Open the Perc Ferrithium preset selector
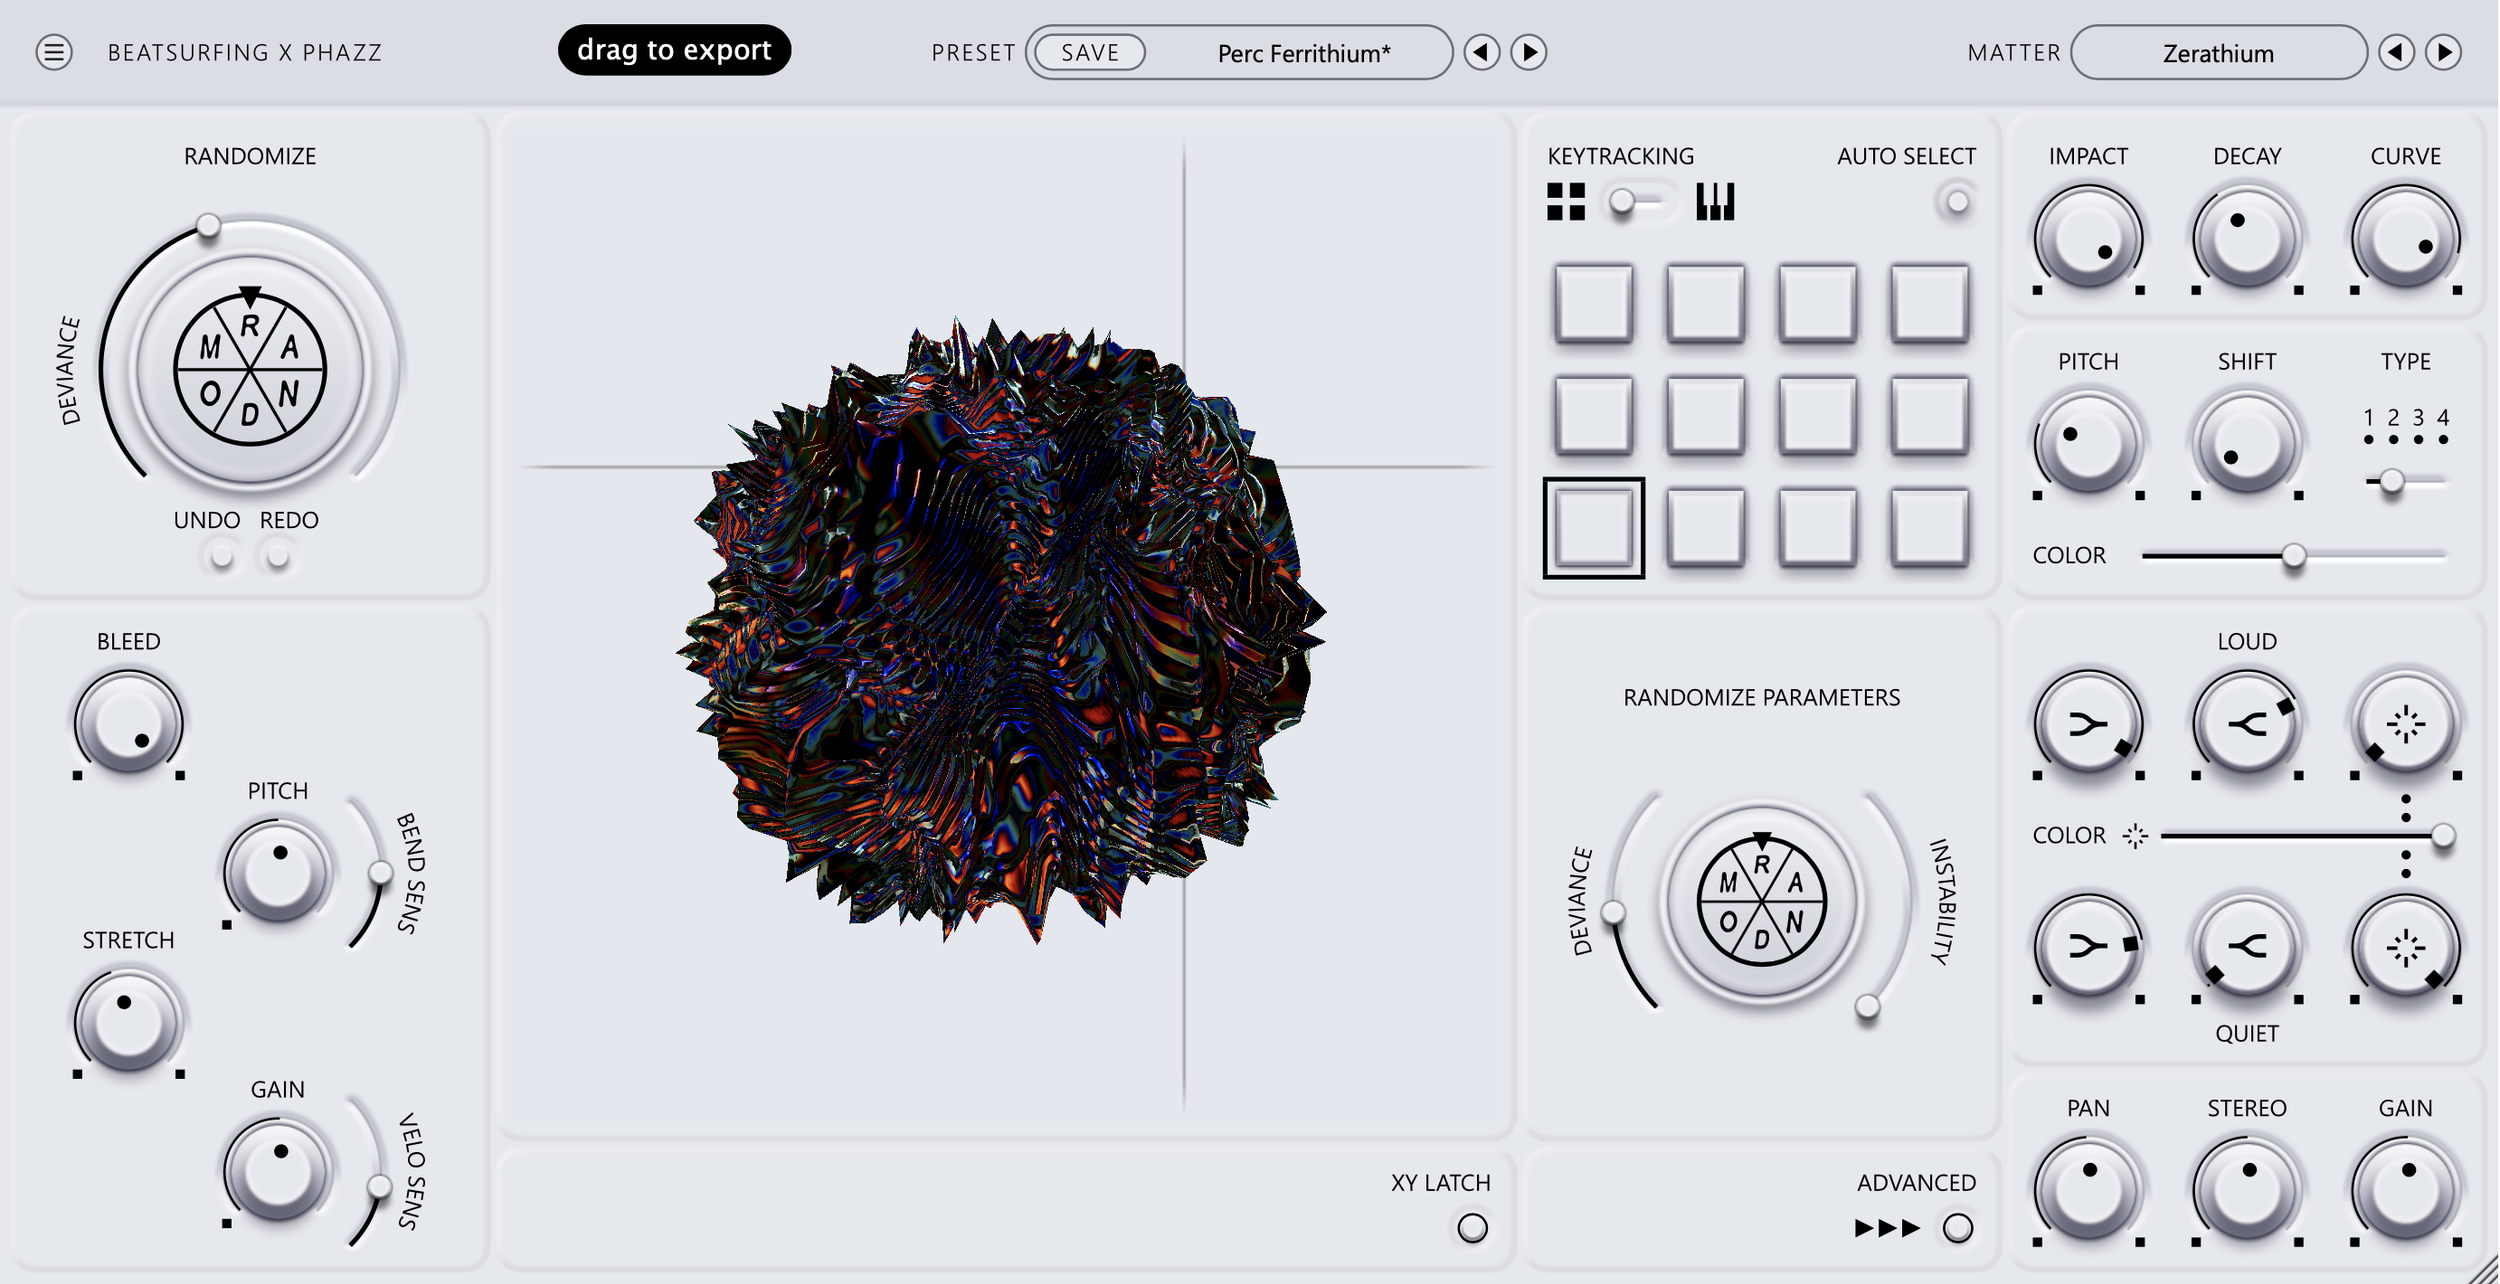The width and height of the screenshot is (2500, 1284). (1303, 53)
